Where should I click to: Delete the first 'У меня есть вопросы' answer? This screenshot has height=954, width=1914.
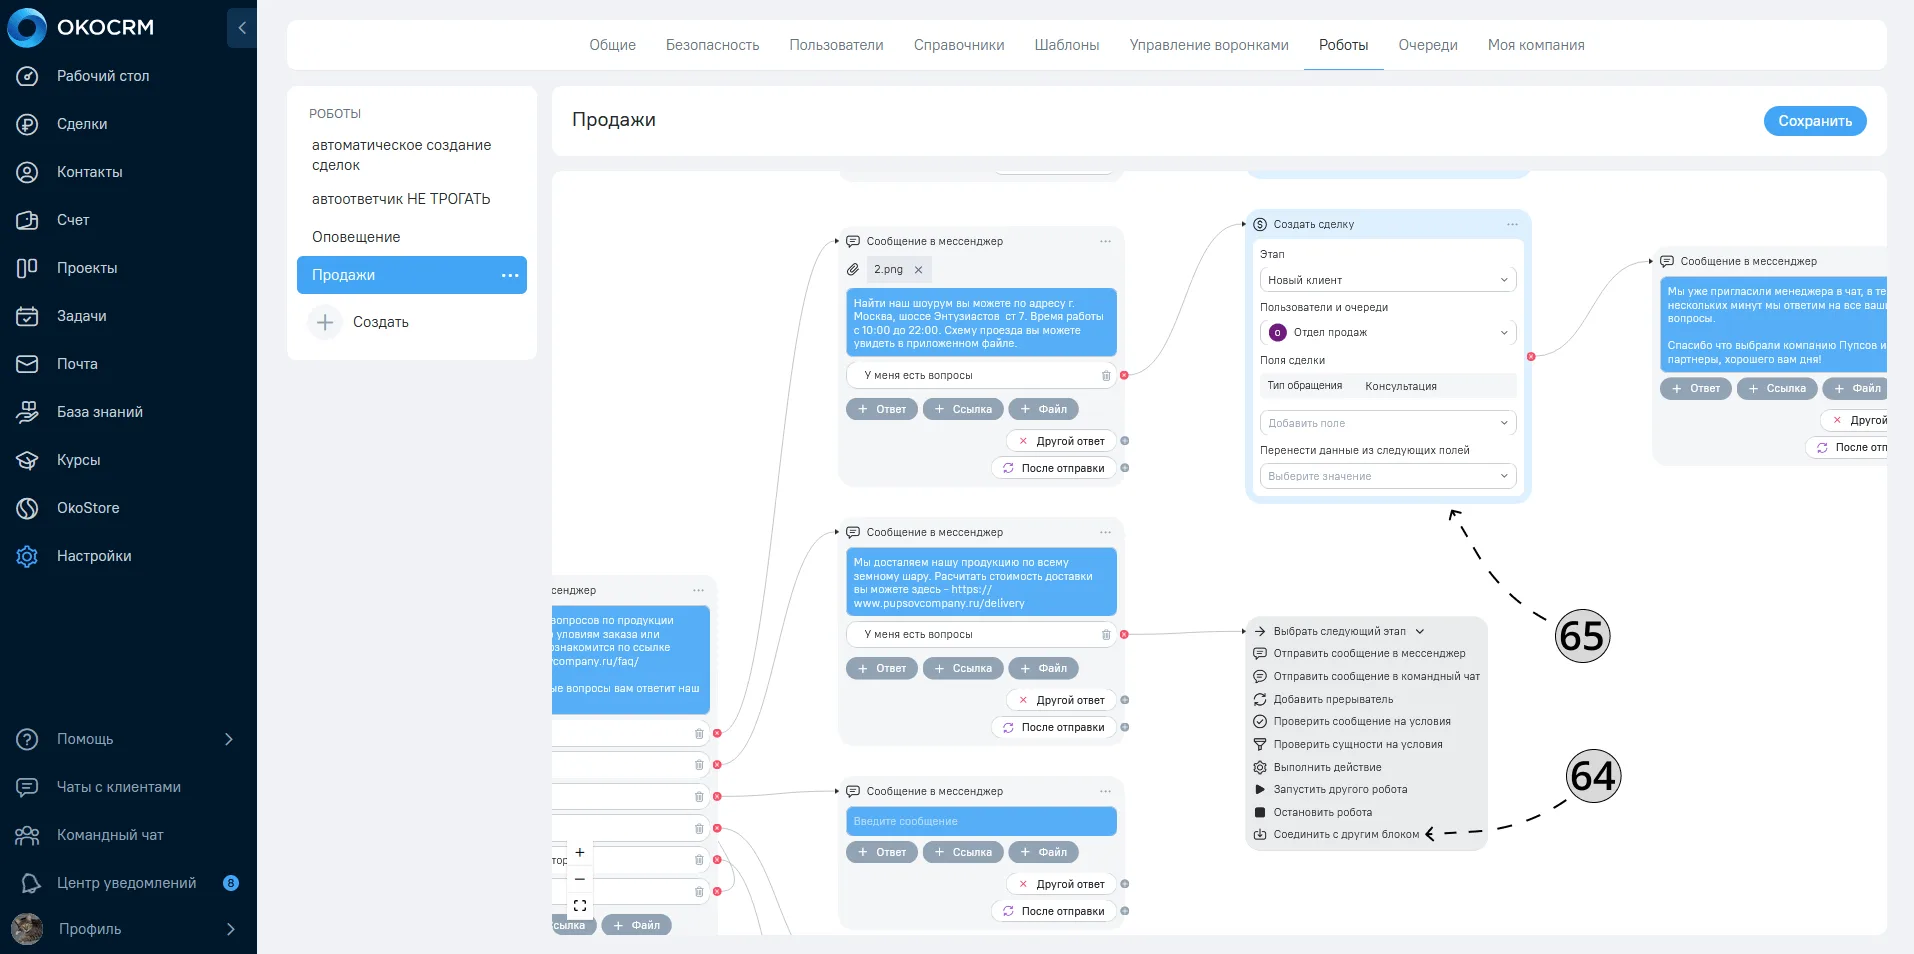1106,376
